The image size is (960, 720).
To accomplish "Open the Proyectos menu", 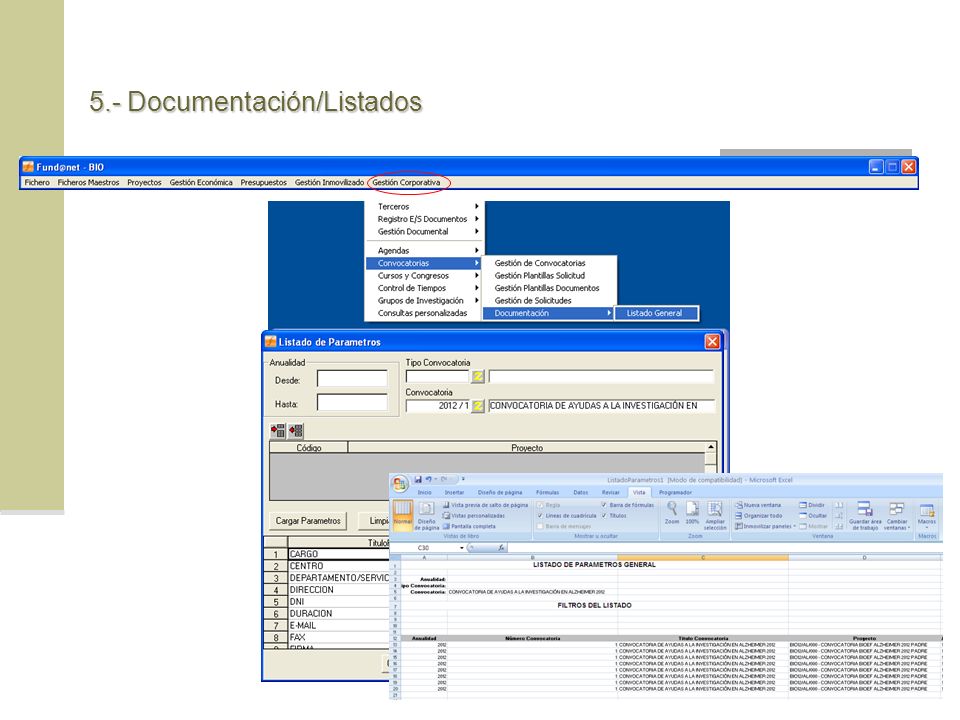I will pyautogui.click(x=144, y=182).
